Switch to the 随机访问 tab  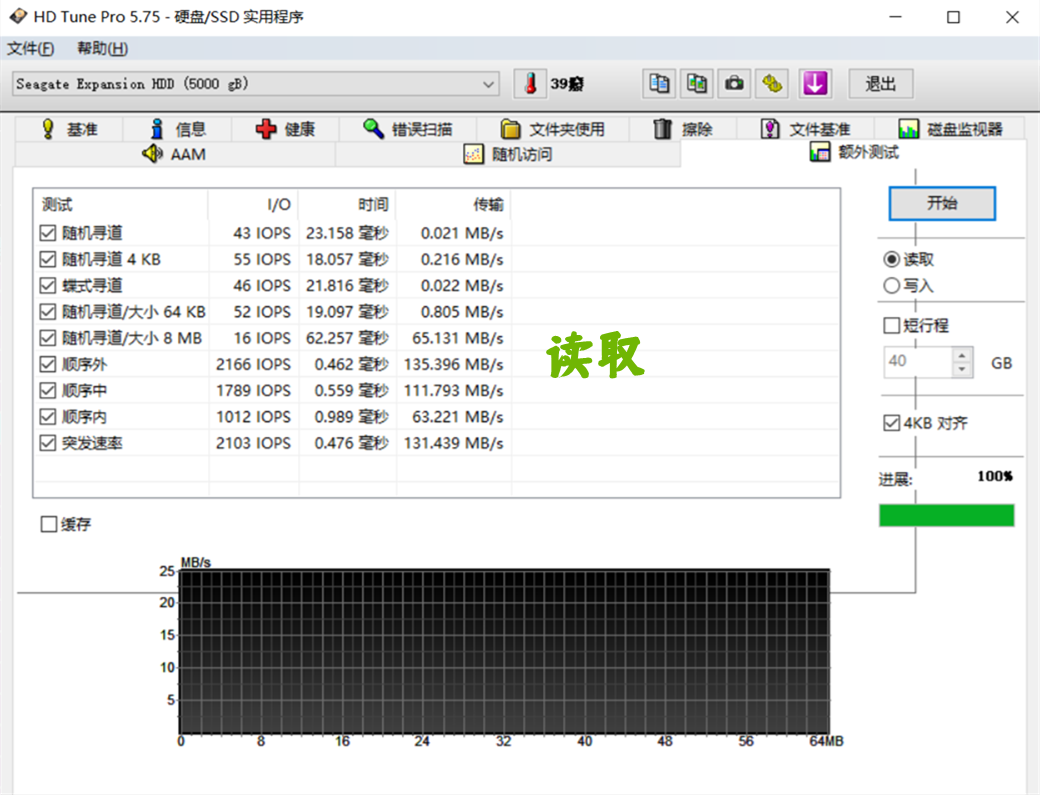coord(508,154)
